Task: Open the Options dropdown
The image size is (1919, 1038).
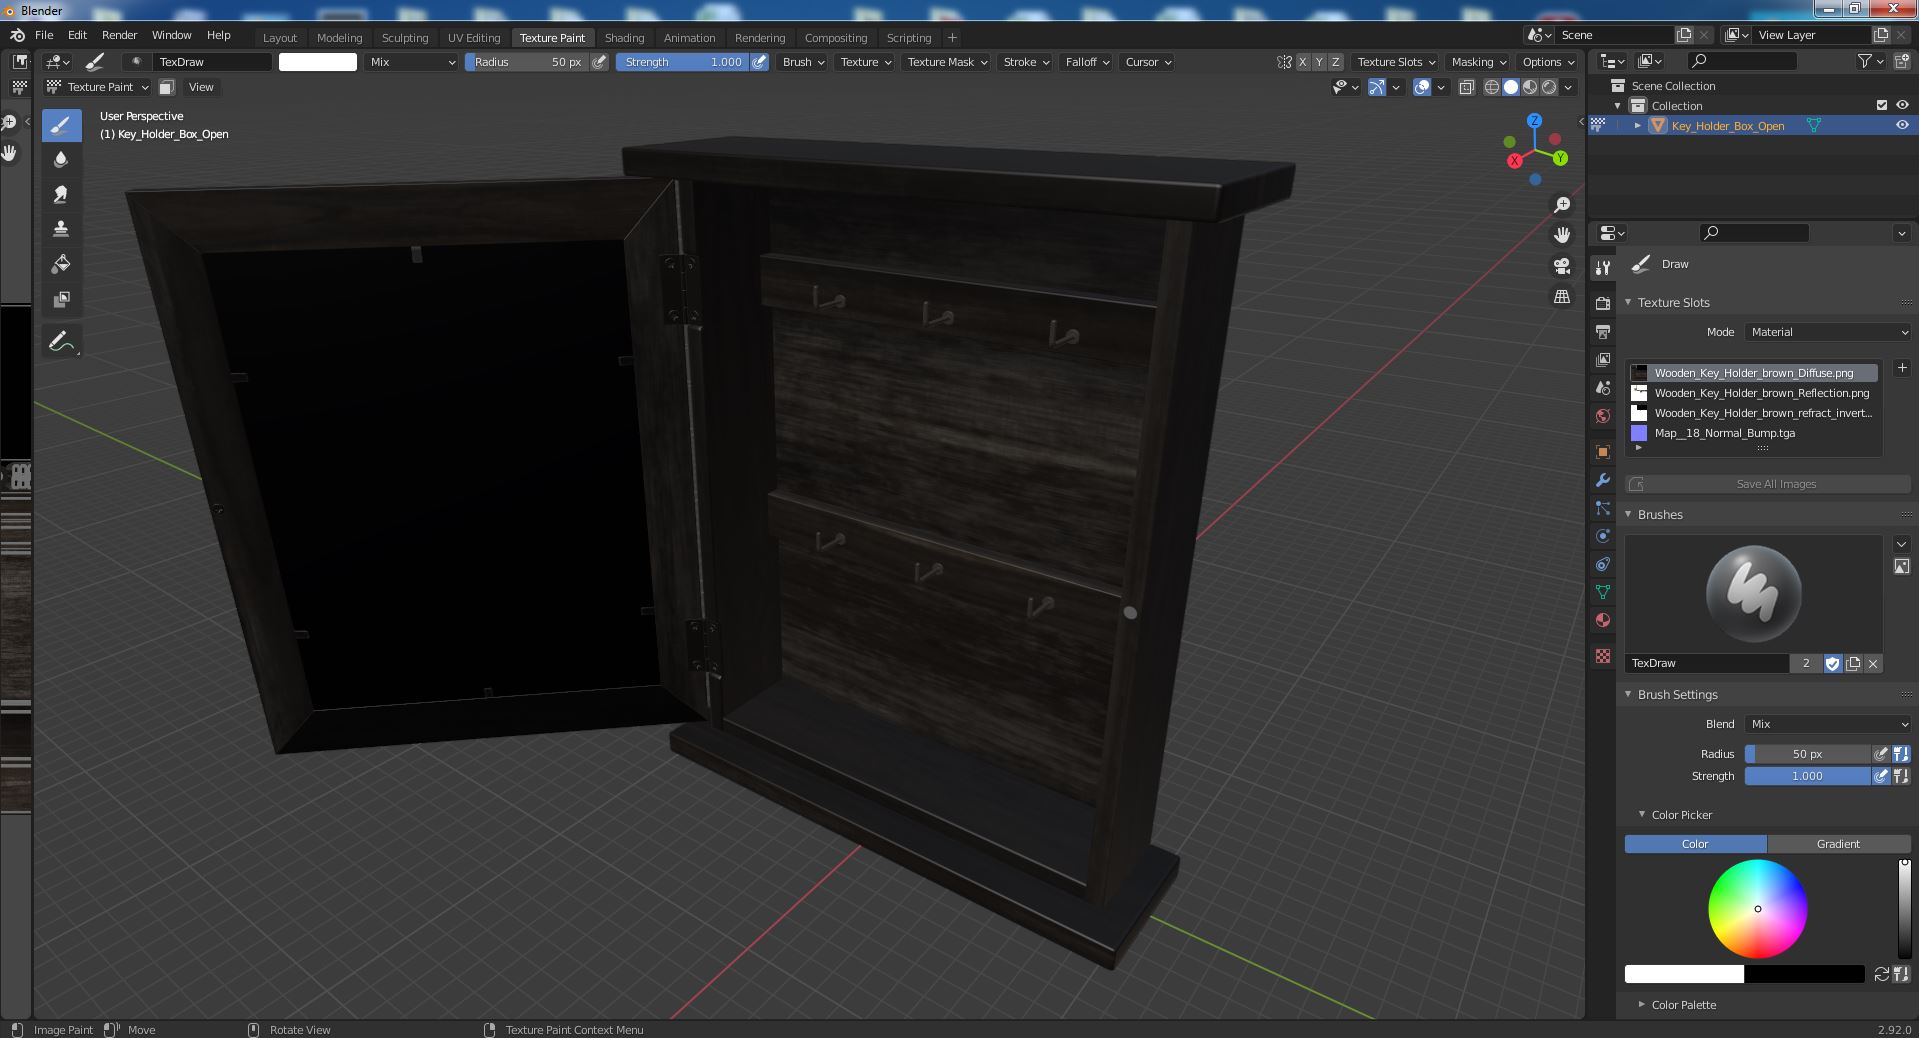Action: click(1548, 62)
